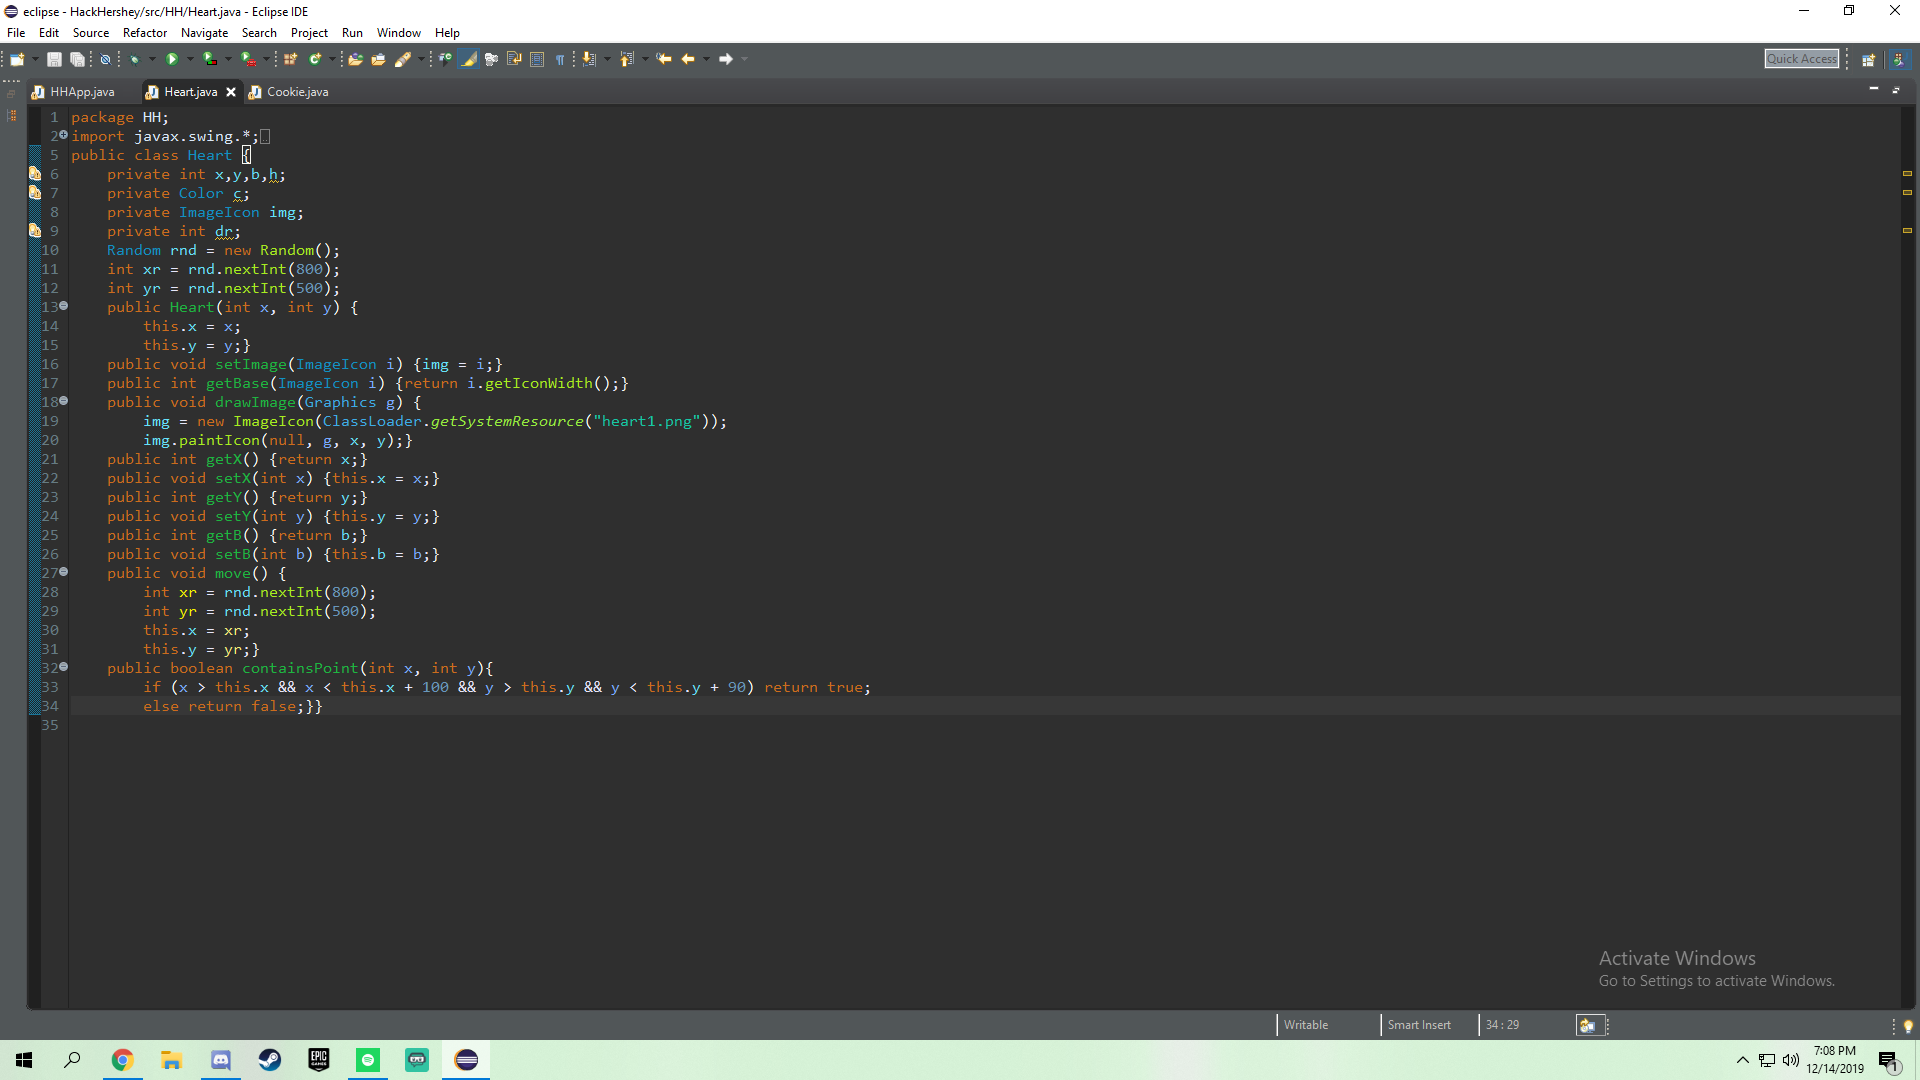The image size is (1920, 1080).
Task: Open the Refactor menu
Action: (x=144, y=33)
